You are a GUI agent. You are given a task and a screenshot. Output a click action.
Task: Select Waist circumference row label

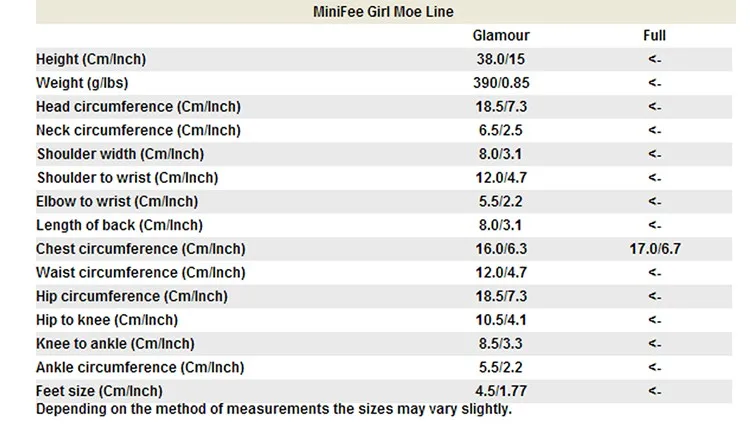coord(141,273)
